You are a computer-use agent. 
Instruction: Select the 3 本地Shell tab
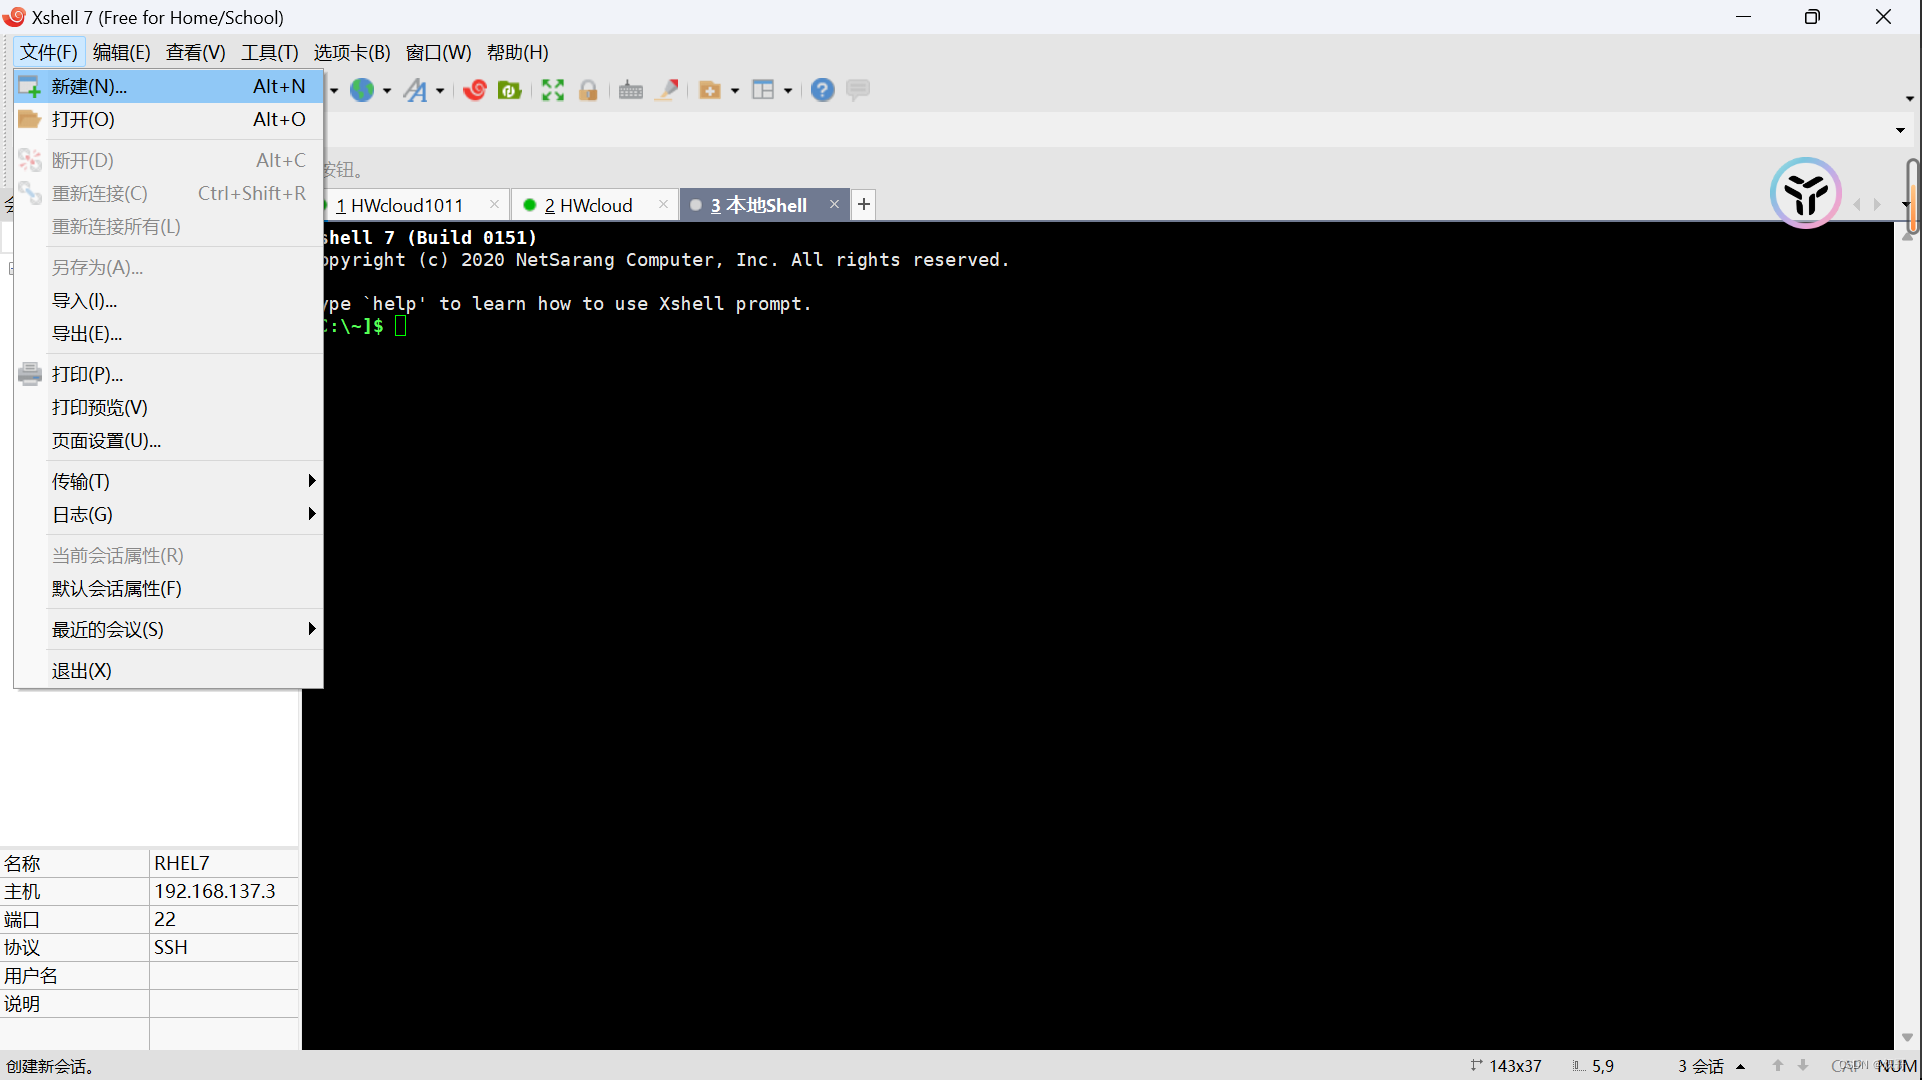point(759,206)
